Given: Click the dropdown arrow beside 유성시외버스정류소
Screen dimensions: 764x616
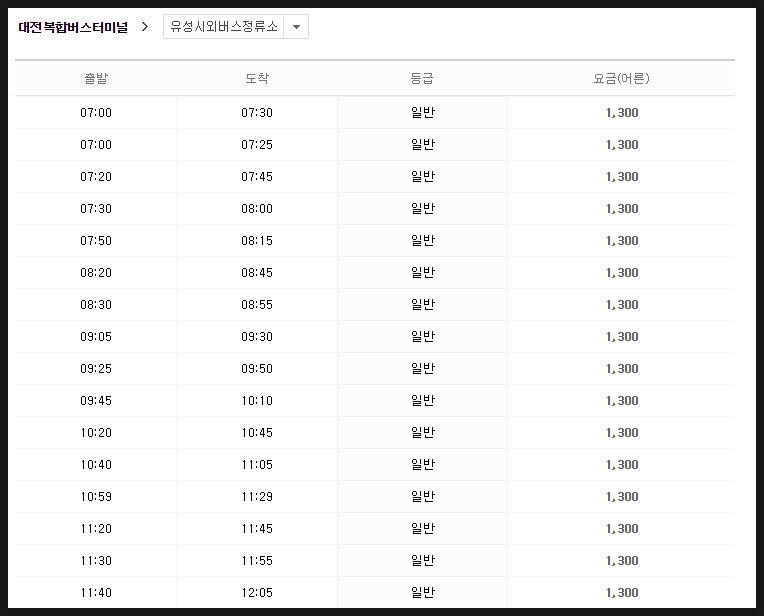Looking at the screenshot, I should point(296,27).
